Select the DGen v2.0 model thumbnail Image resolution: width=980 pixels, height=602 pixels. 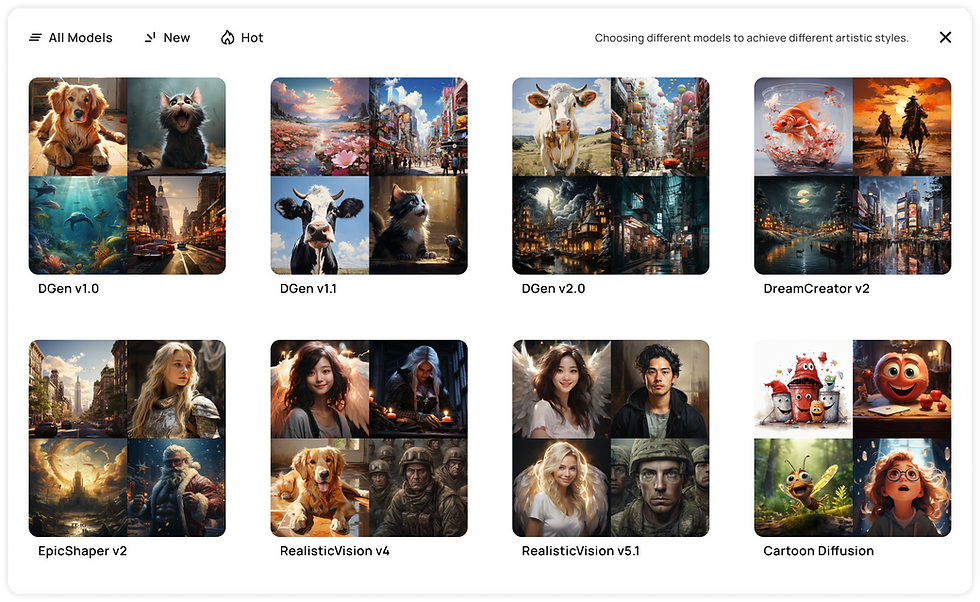[x=611, y=176]
